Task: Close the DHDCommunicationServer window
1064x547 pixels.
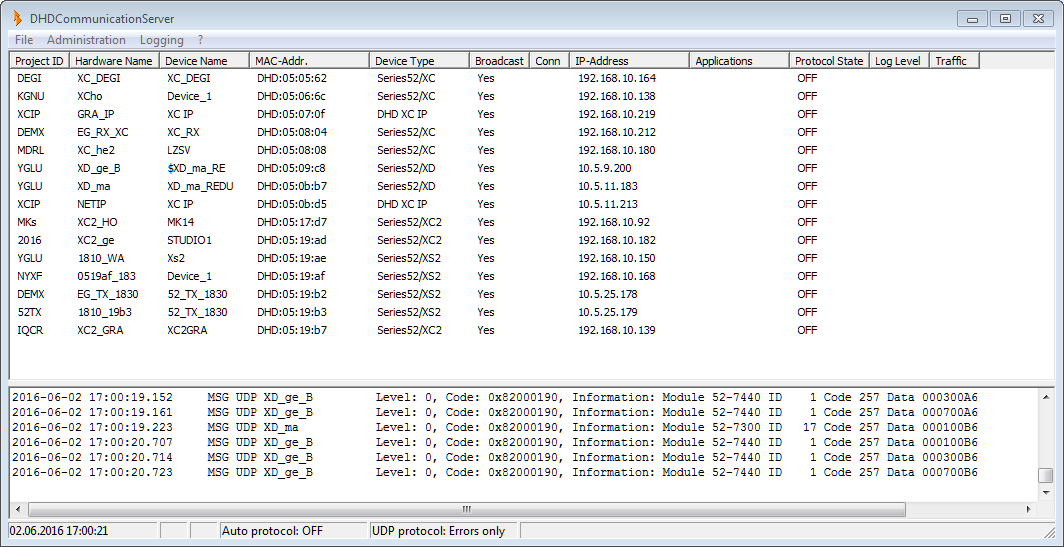Action: pyautogui.click(x=1038, y=19)
